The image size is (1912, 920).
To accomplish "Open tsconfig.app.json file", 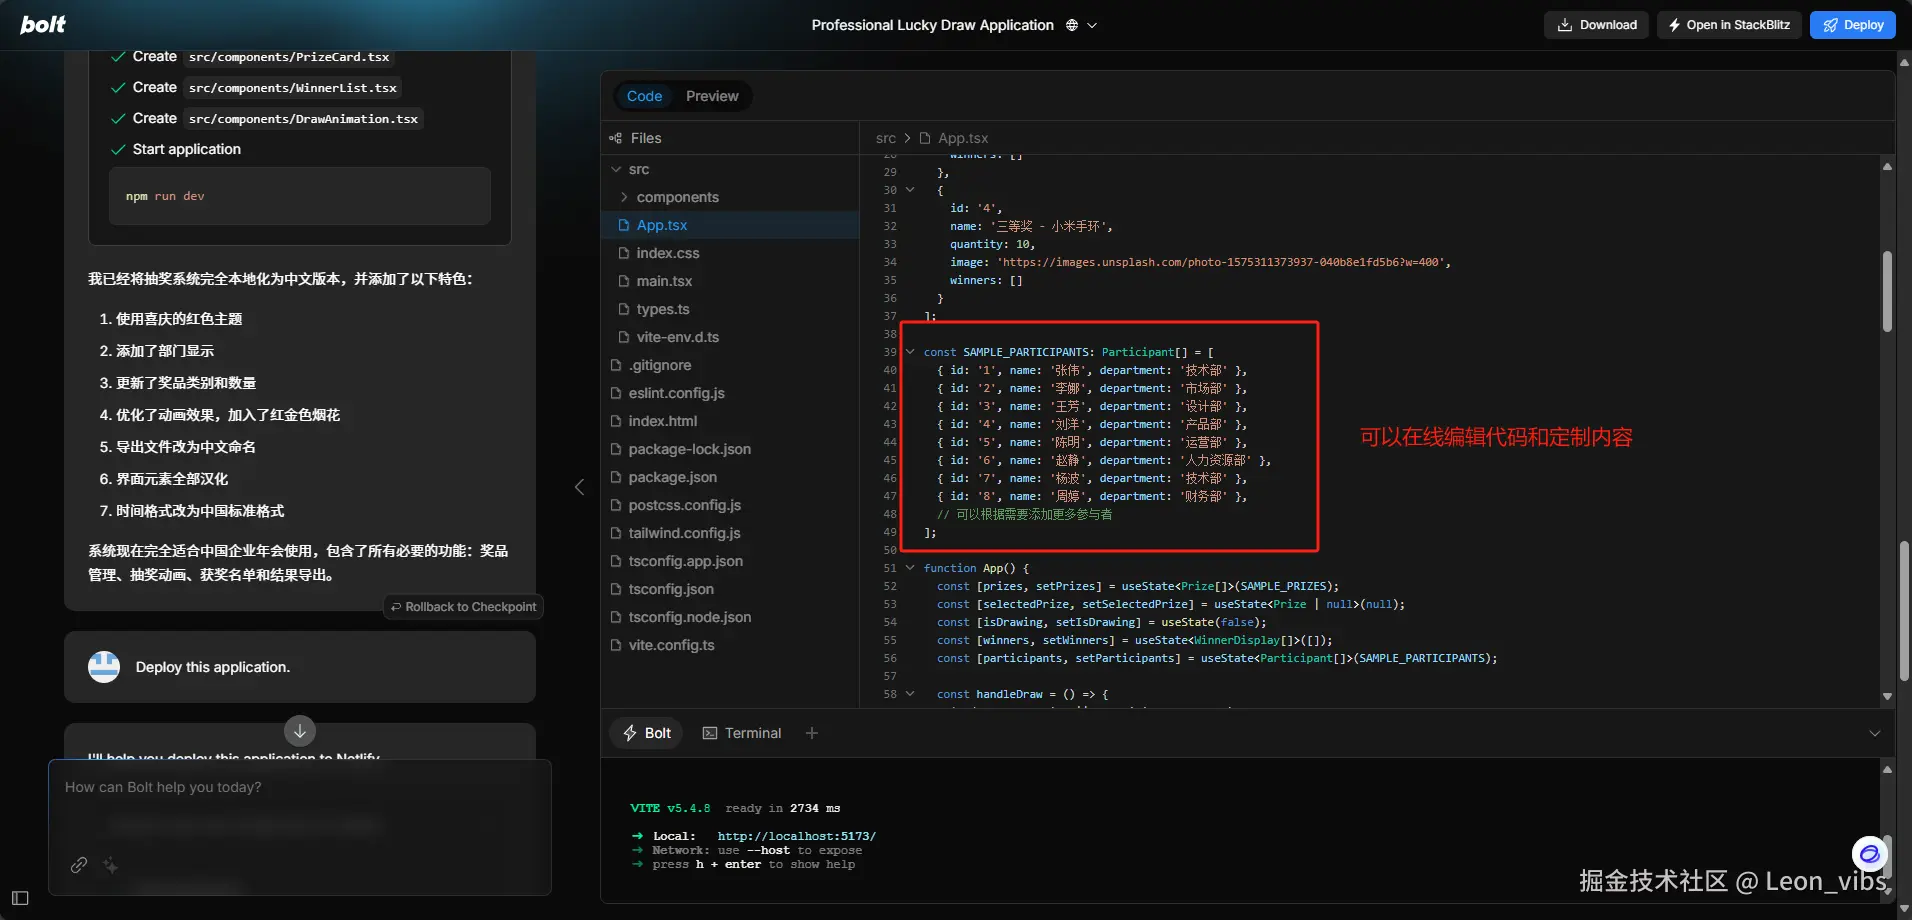I will pos(730,561).
